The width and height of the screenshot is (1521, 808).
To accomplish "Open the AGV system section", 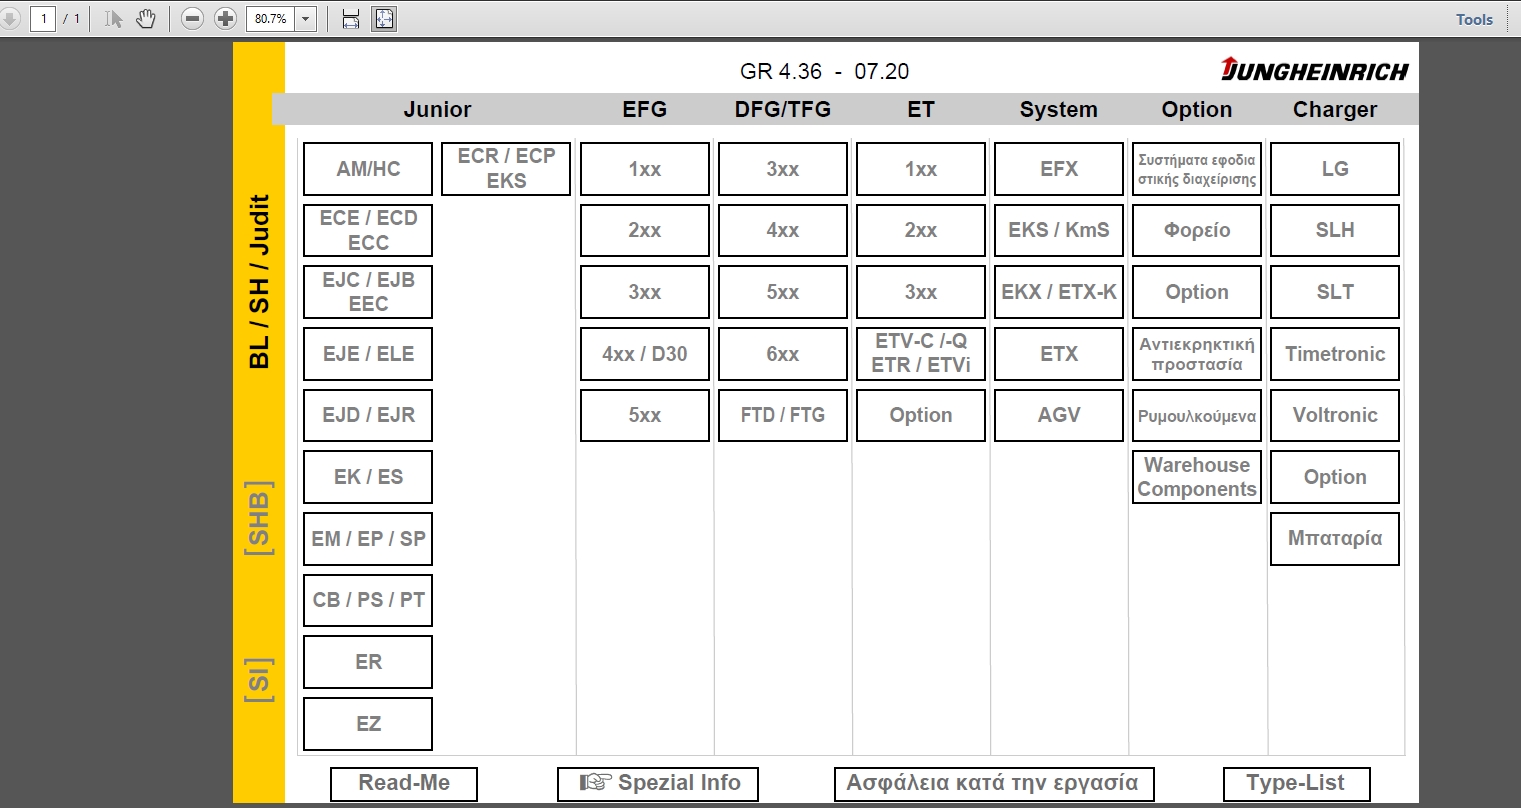I will pos(1059,415).
